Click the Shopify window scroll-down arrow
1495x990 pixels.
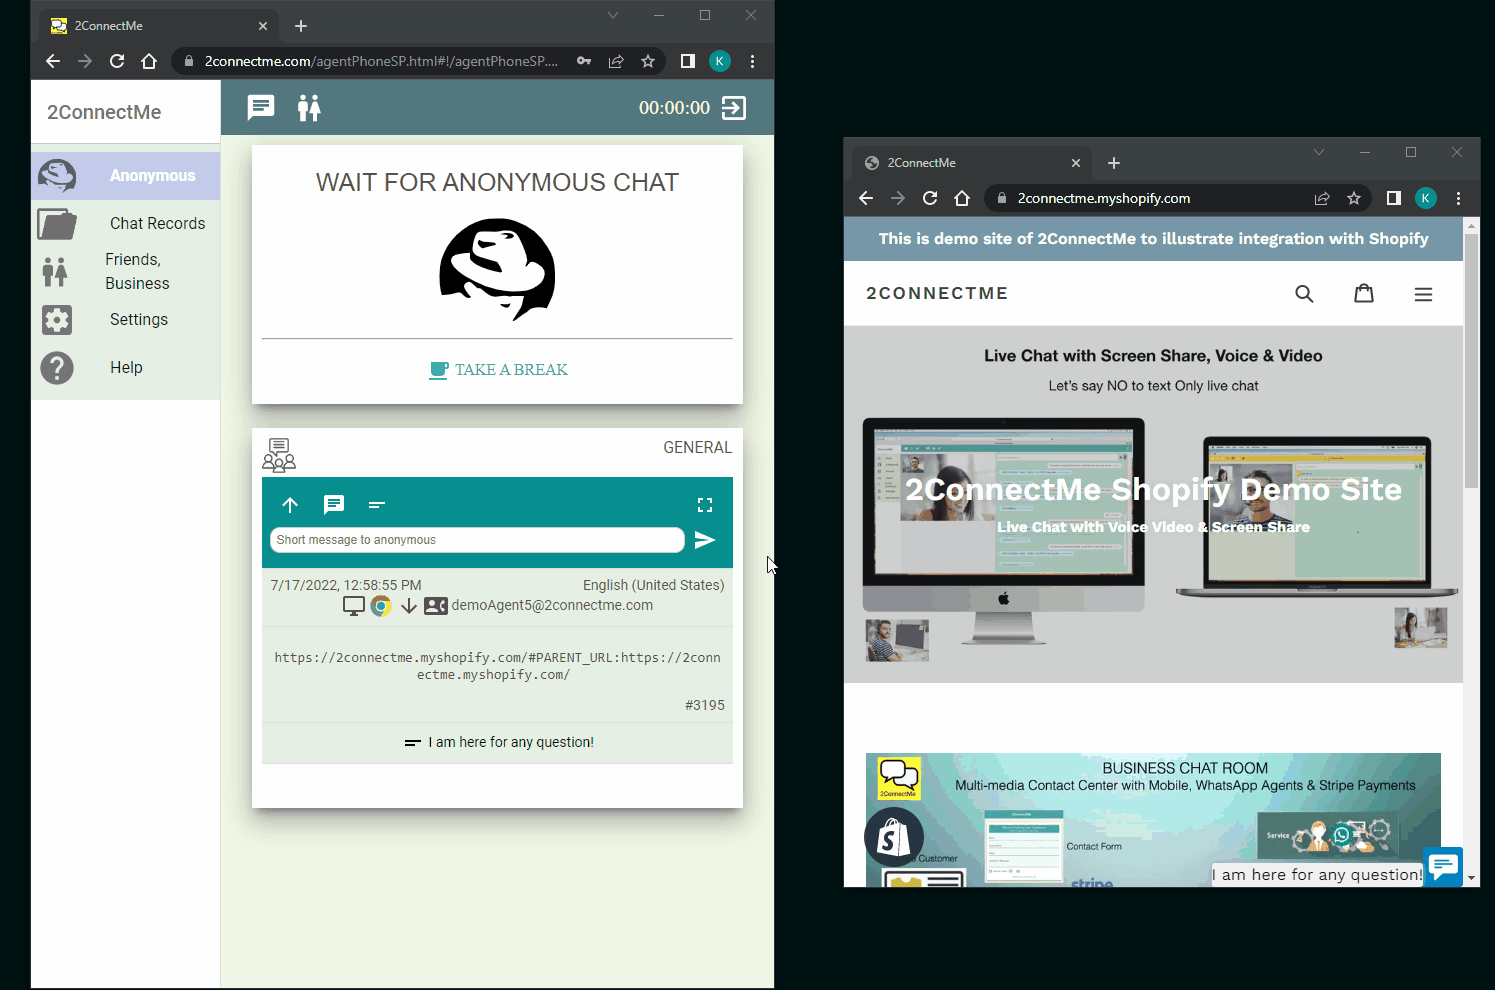point(1471,878)
